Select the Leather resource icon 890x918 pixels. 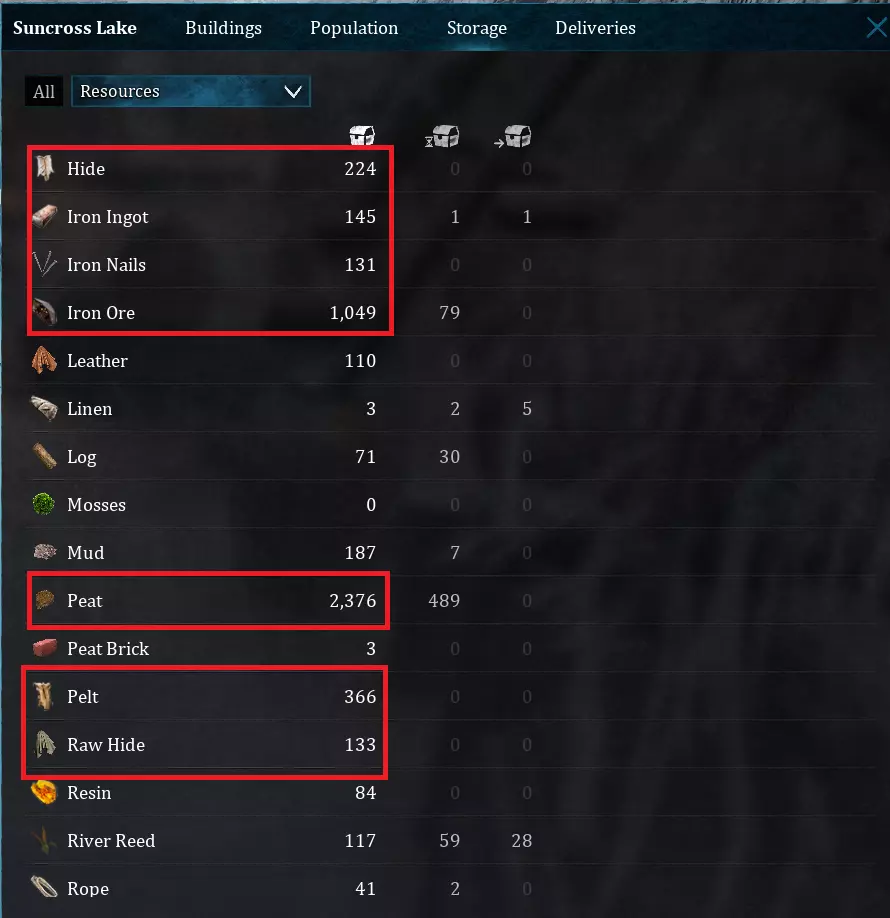tap(44, 360)
